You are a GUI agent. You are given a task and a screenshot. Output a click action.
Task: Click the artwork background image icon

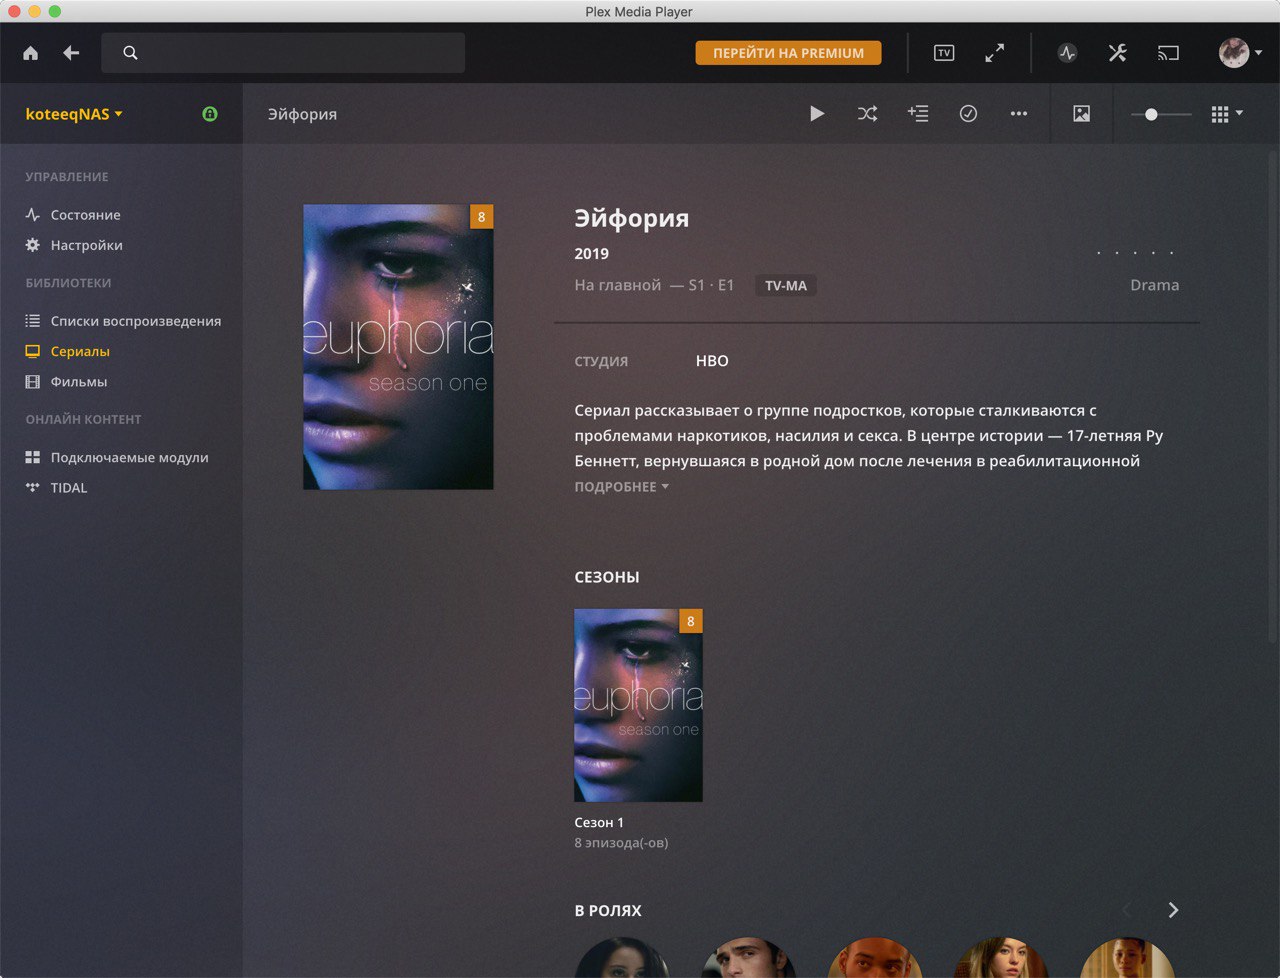click(1081, 114)
